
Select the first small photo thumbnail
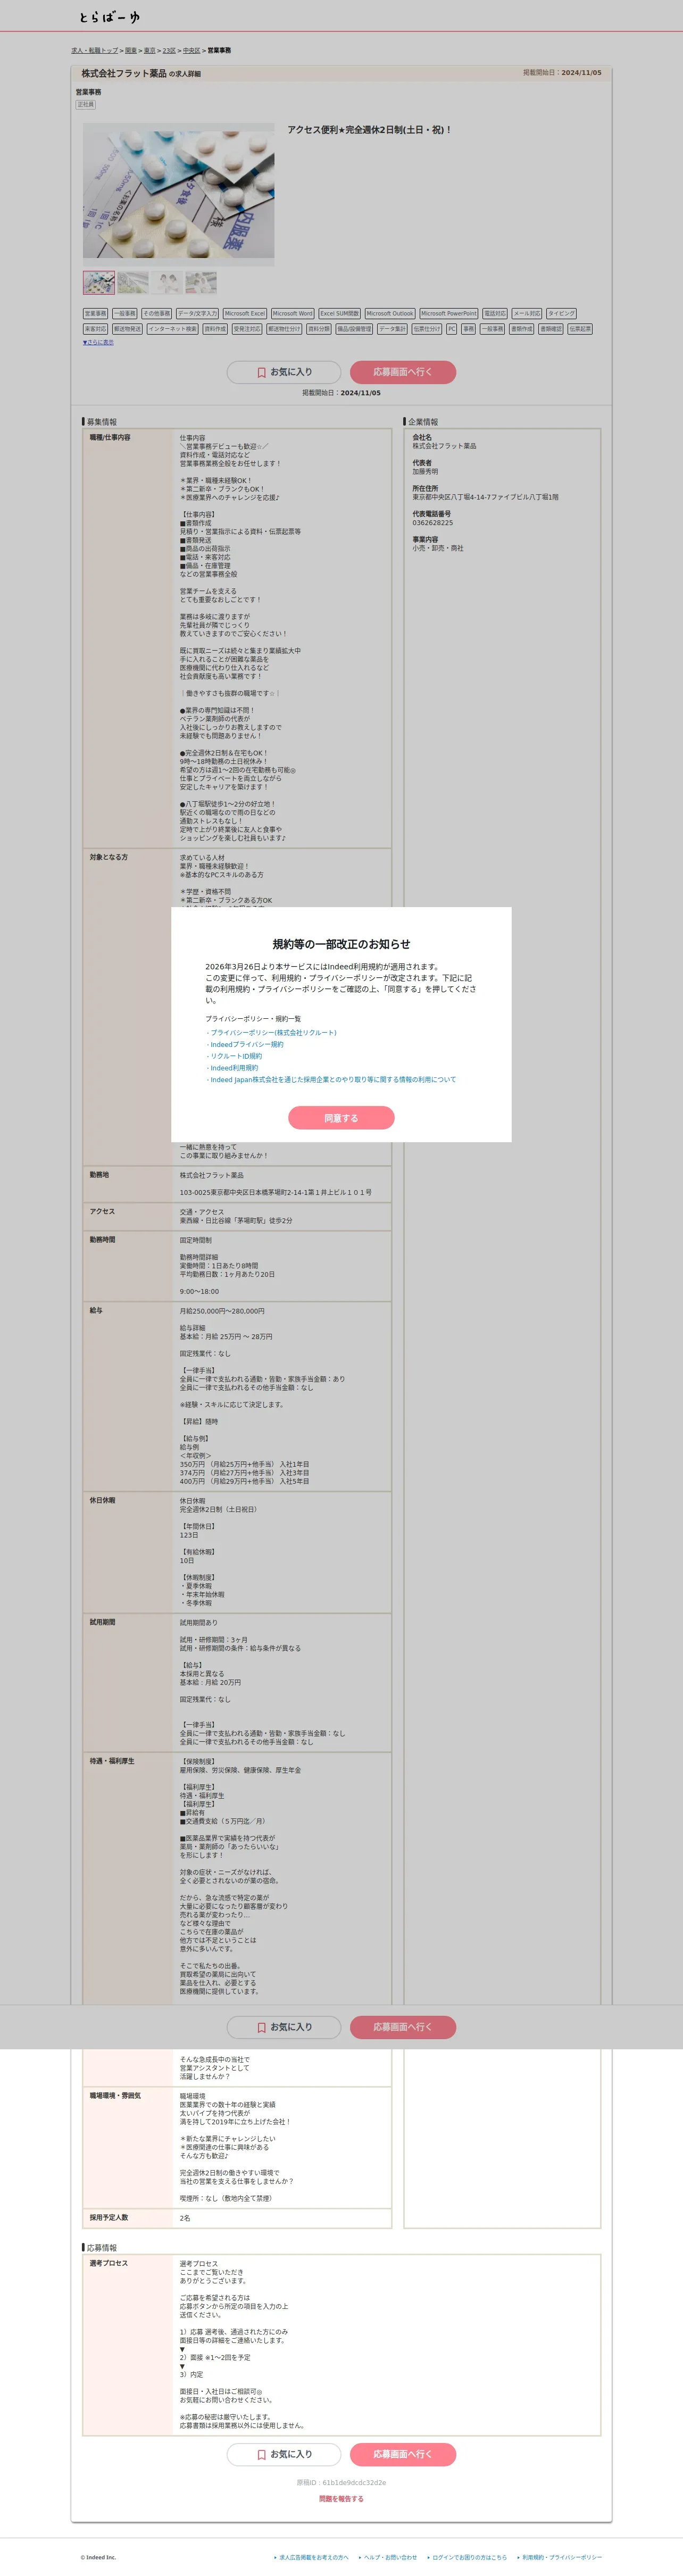tap(99, 282)
